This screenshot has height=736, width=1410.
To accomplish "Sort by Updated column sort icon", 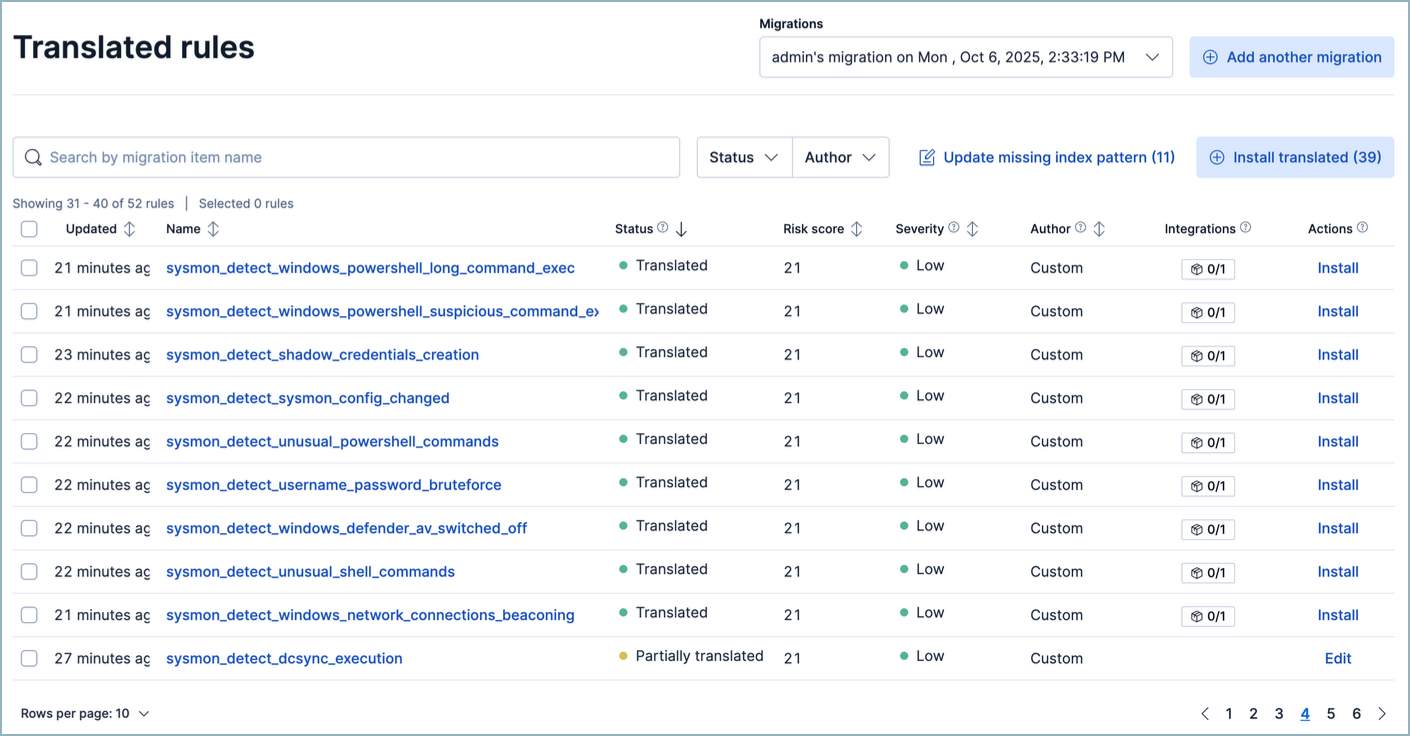I will [x=129, y=229].
